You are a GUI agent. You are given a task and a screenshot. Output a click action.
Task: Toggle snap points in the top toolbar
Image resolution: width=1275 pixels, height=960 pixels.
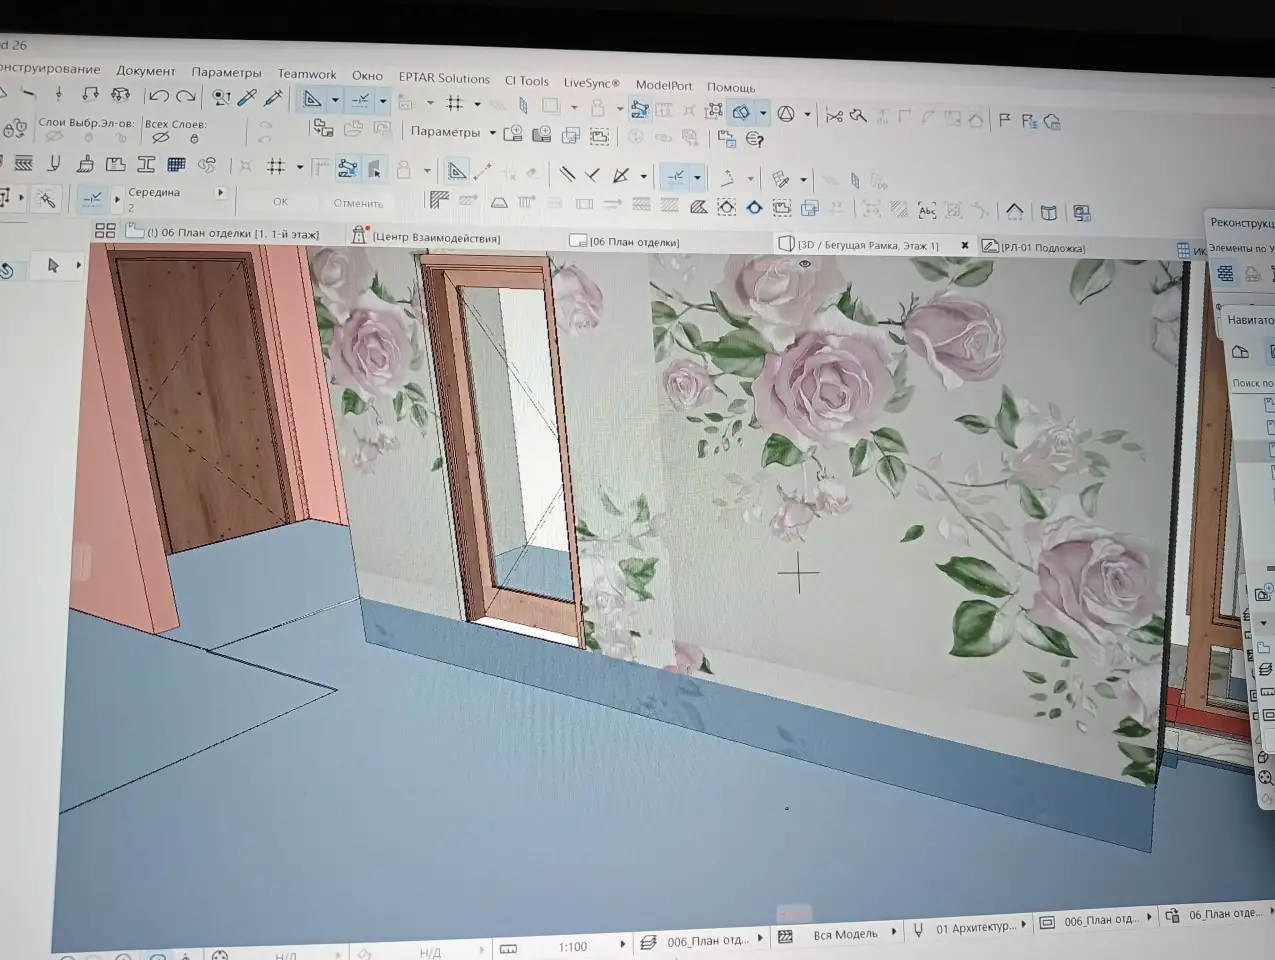361,100
